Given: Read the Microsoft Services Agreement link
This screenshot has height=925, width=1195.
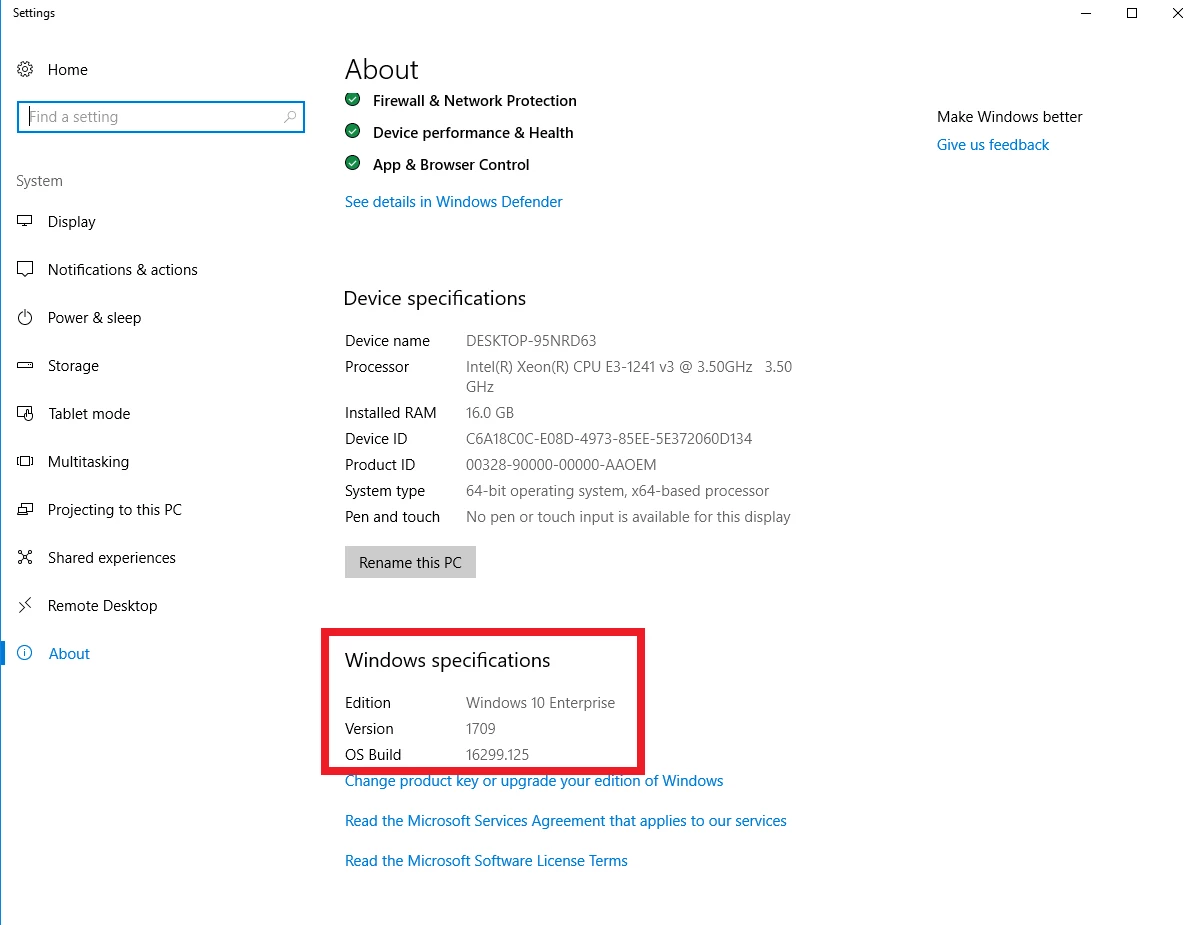Looking at the screenshot, I should tap(565, 821).
